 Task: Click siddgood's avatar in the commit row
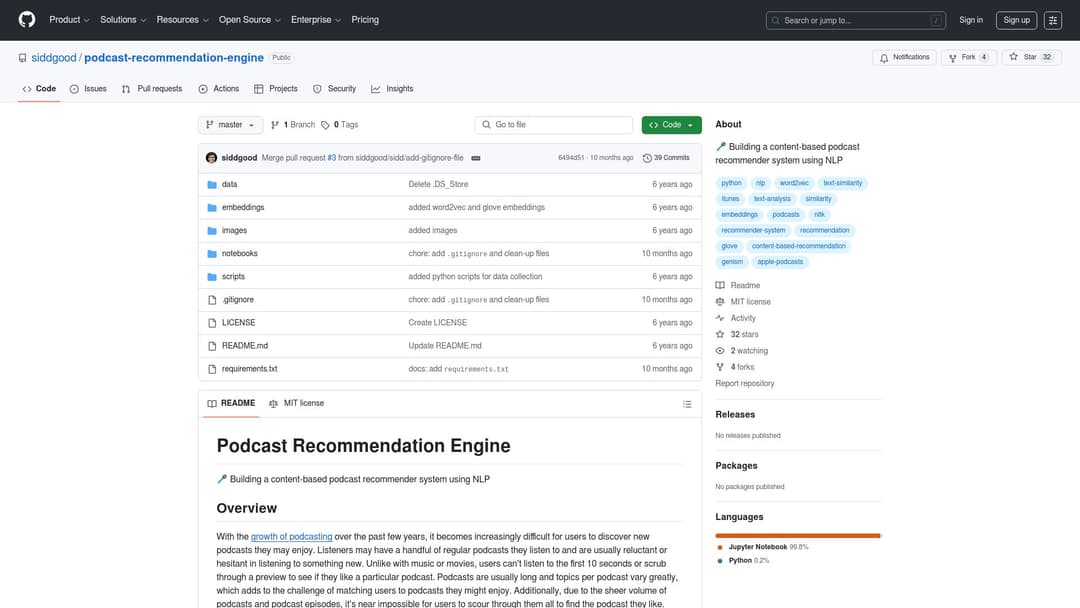[x=211, y=158]
